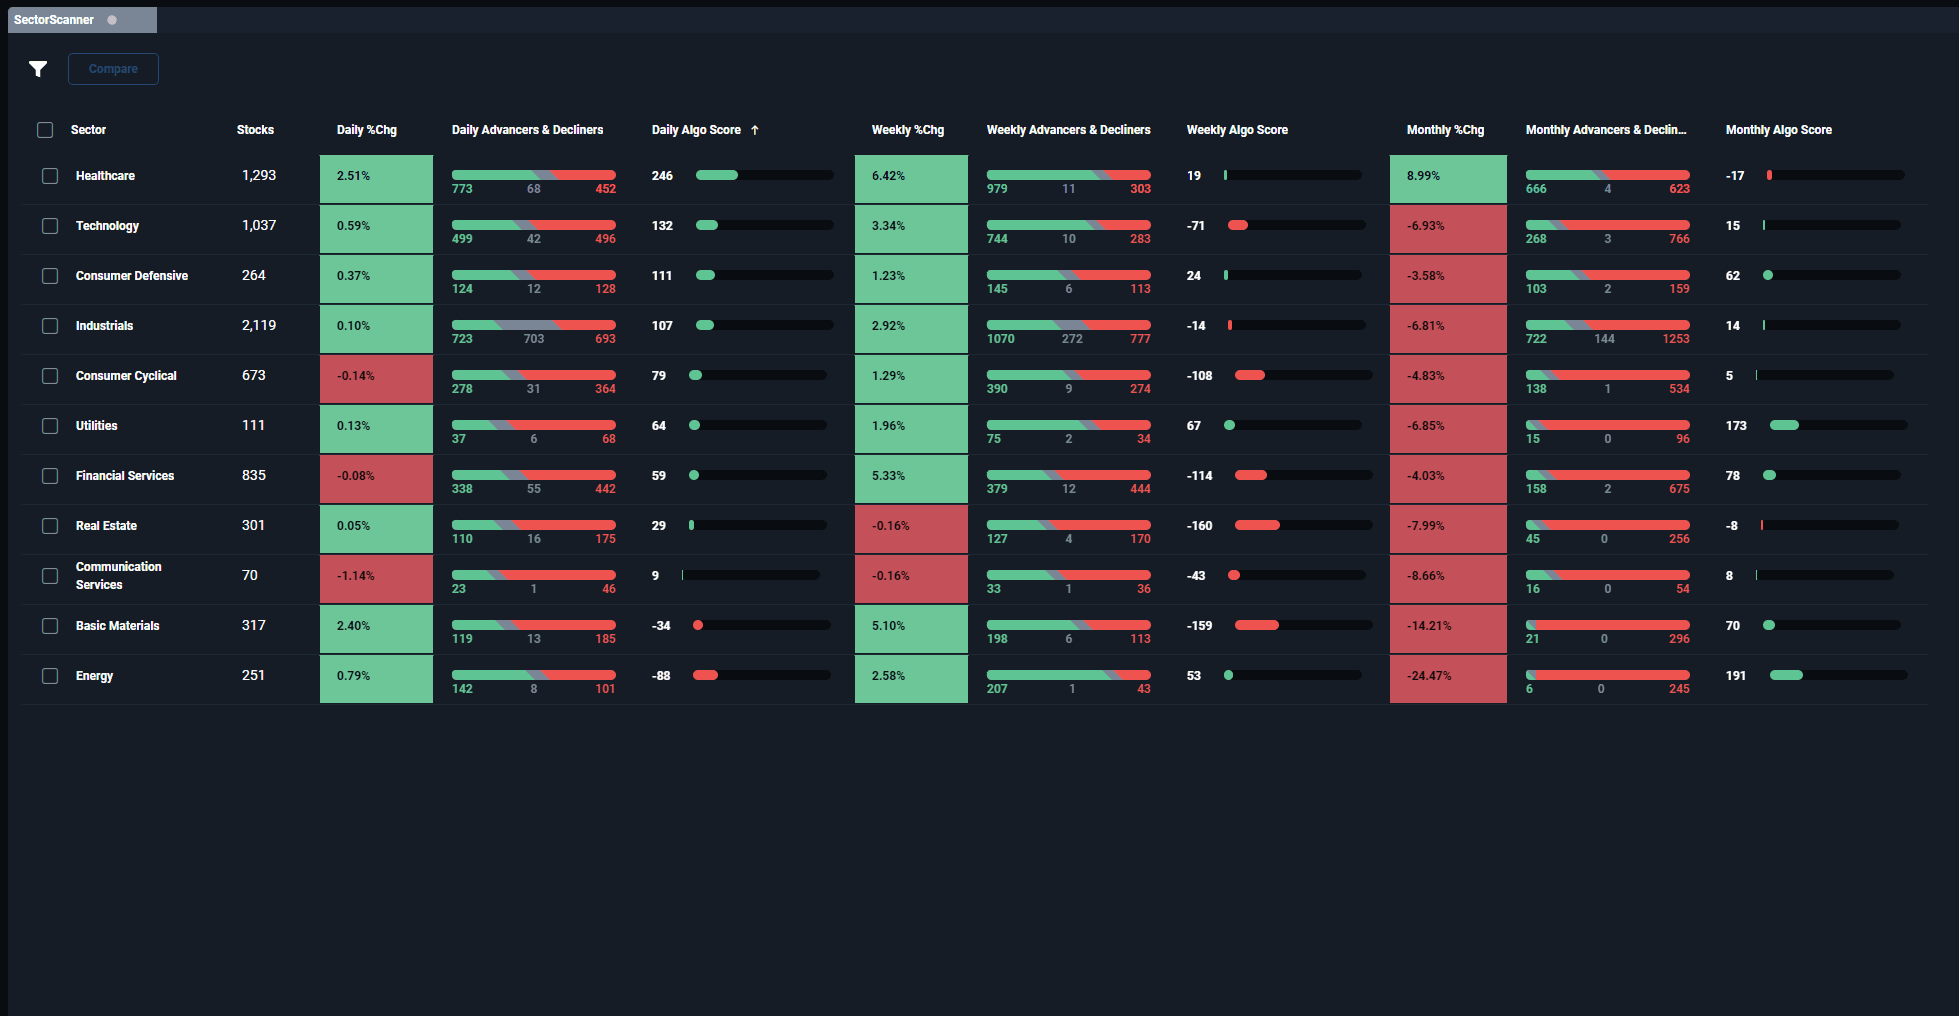Click Healthcare daily advancers decliners bar
Image resolution: width=1959 pixels, height=1016 pixels.
[x=533, y=175]
